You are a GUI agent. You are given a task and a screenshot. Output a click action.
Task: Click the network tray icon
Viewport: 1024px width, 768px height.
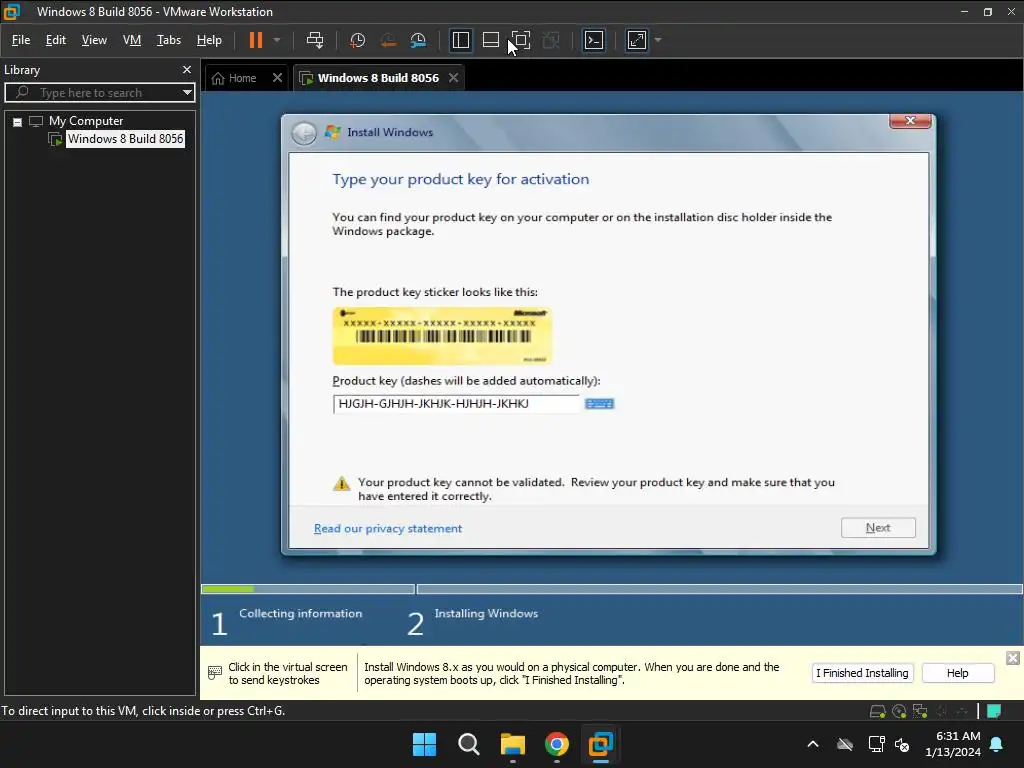(x=876, y=744)
